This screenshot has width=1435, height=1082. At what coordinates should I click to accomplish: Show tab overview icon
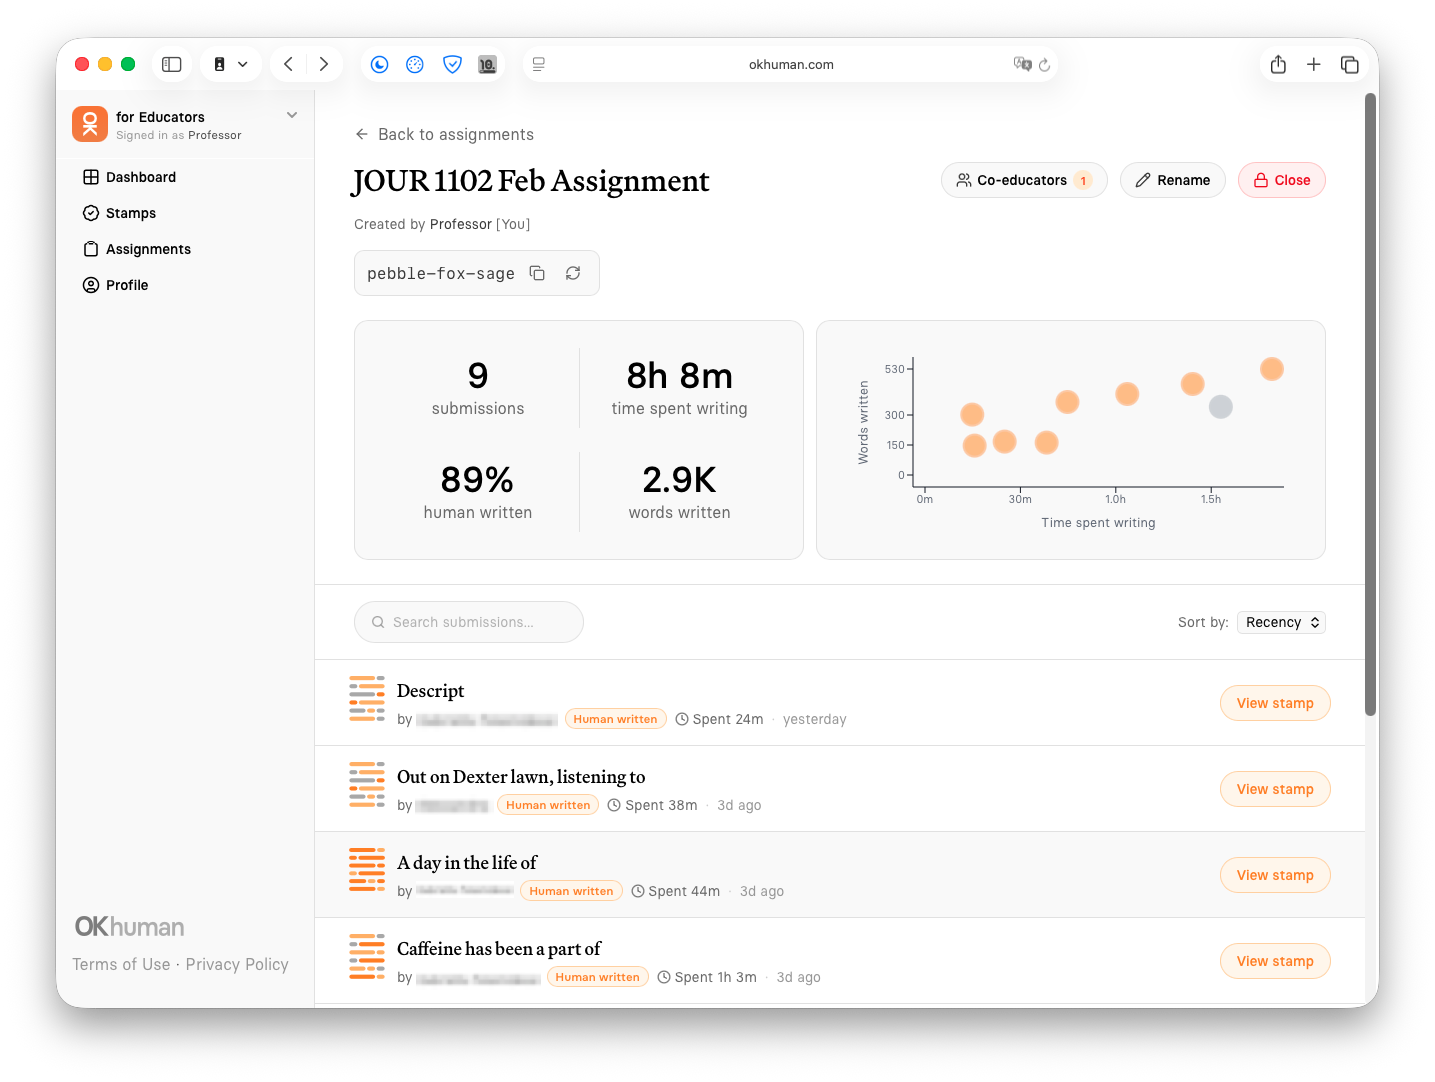pyautogui.click(x=1350, y=64)
